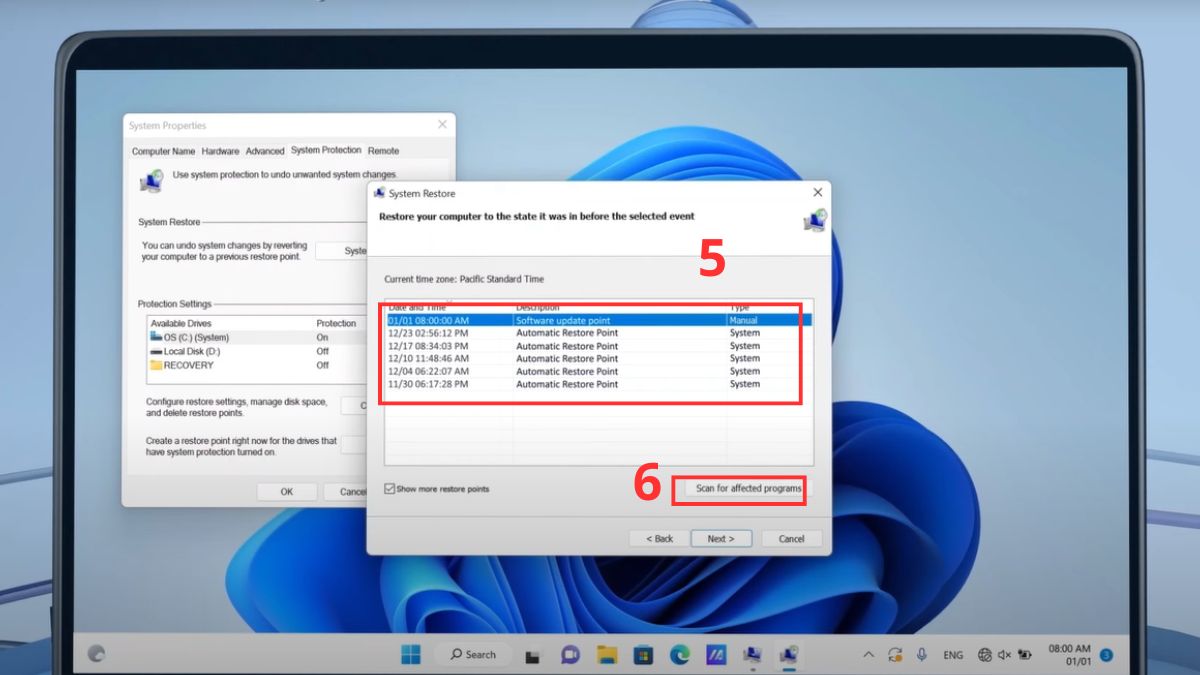Click the ENG language indicator
1200x675 pixels.
coord(953,655)
